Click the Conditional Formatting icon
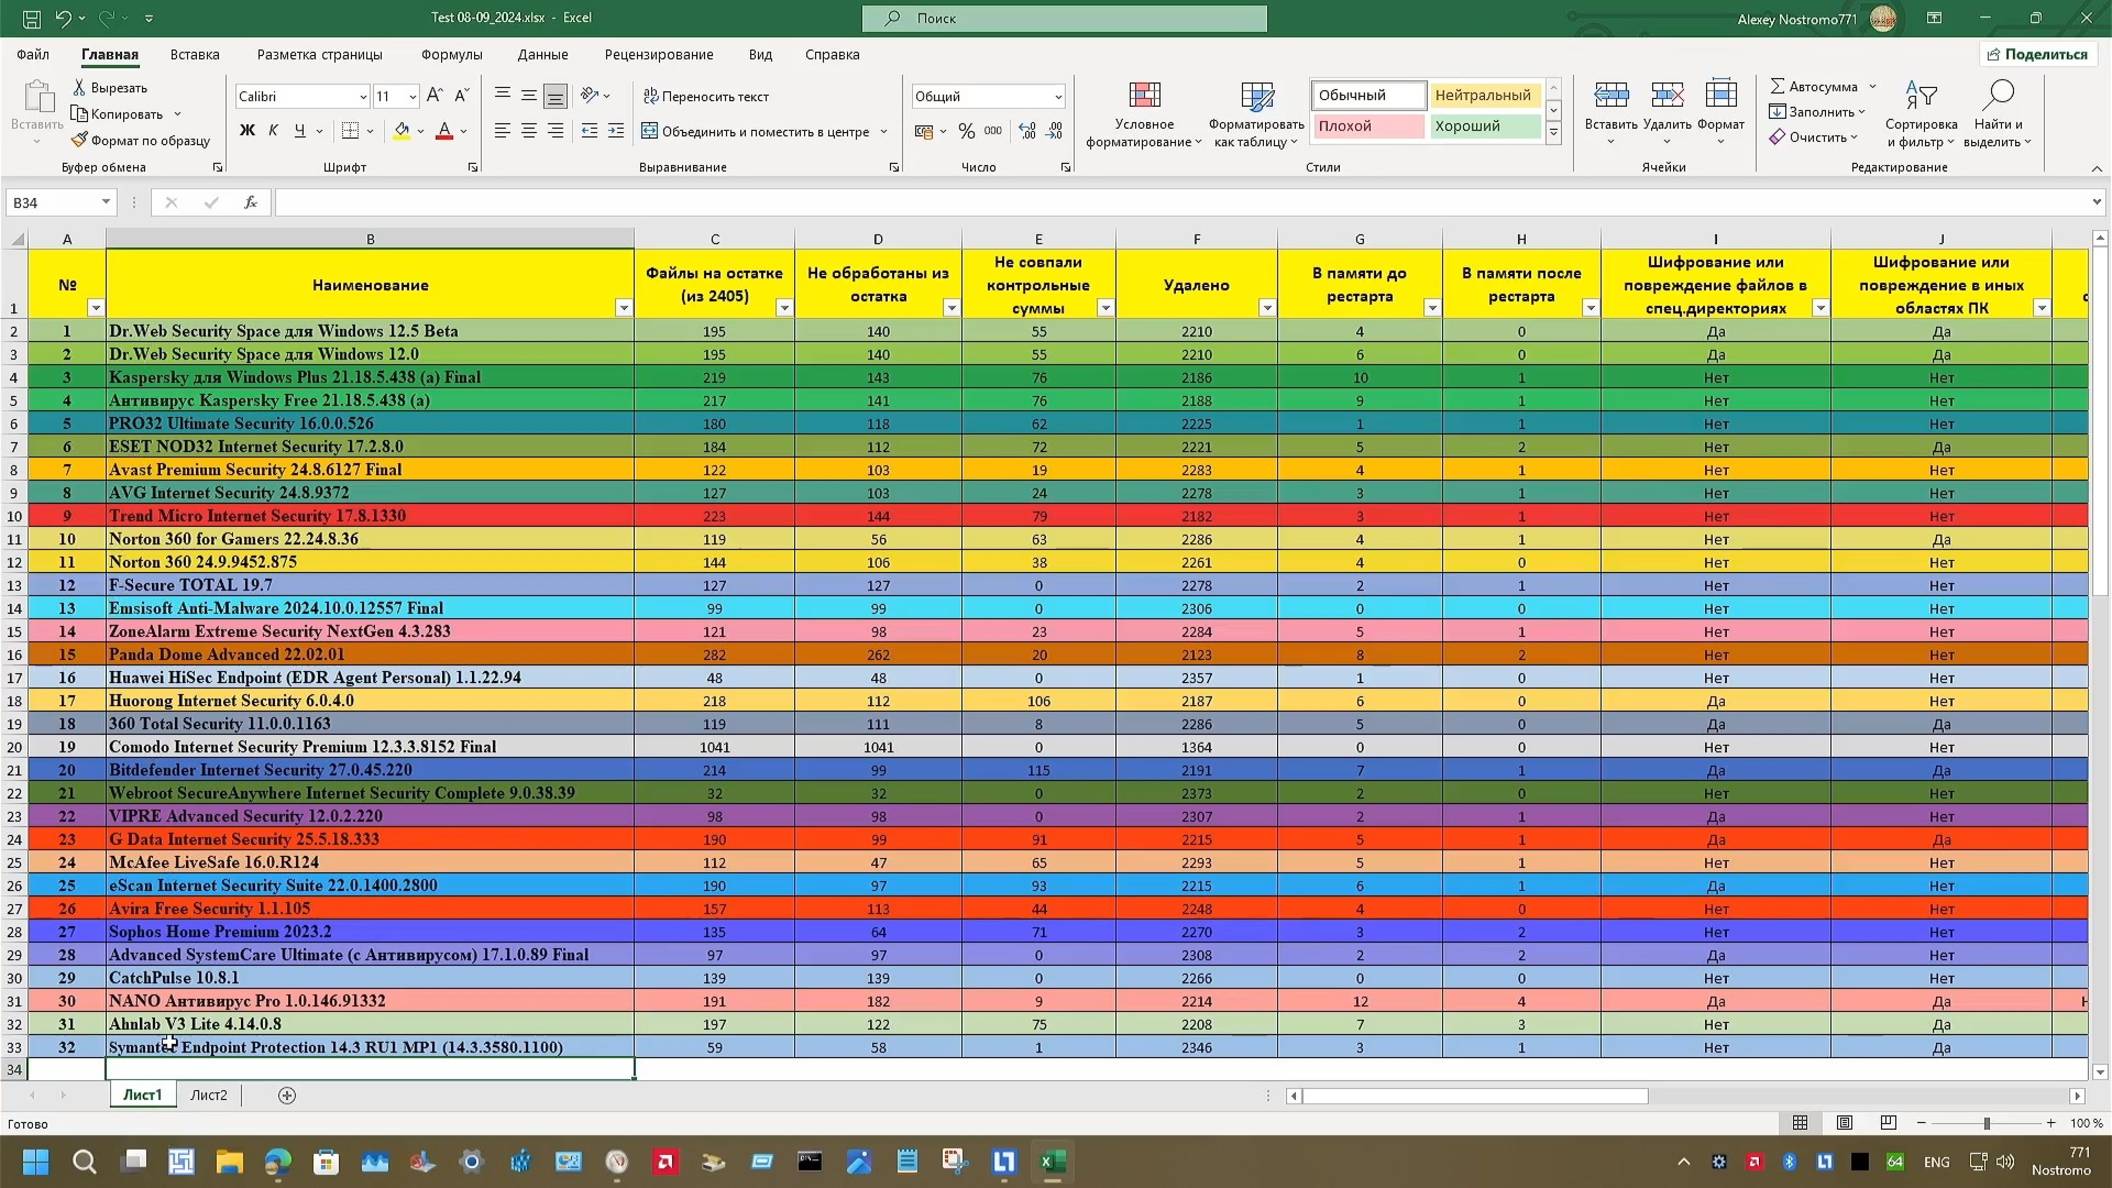The width and height of the screenshot is (2112, 1188). (1144, 96)
